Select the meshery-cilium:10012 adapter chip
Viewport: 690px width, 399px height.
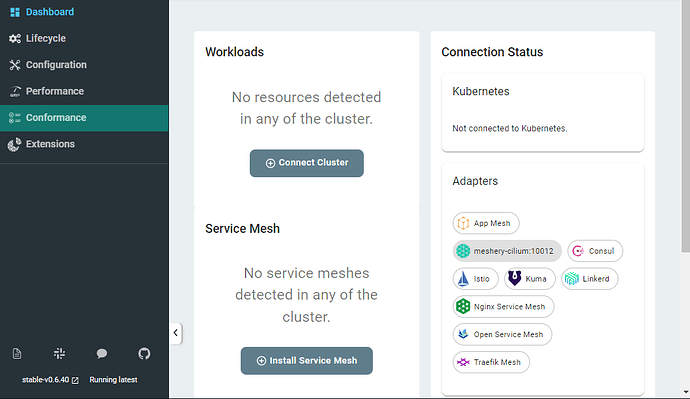[x=507, y=251]
